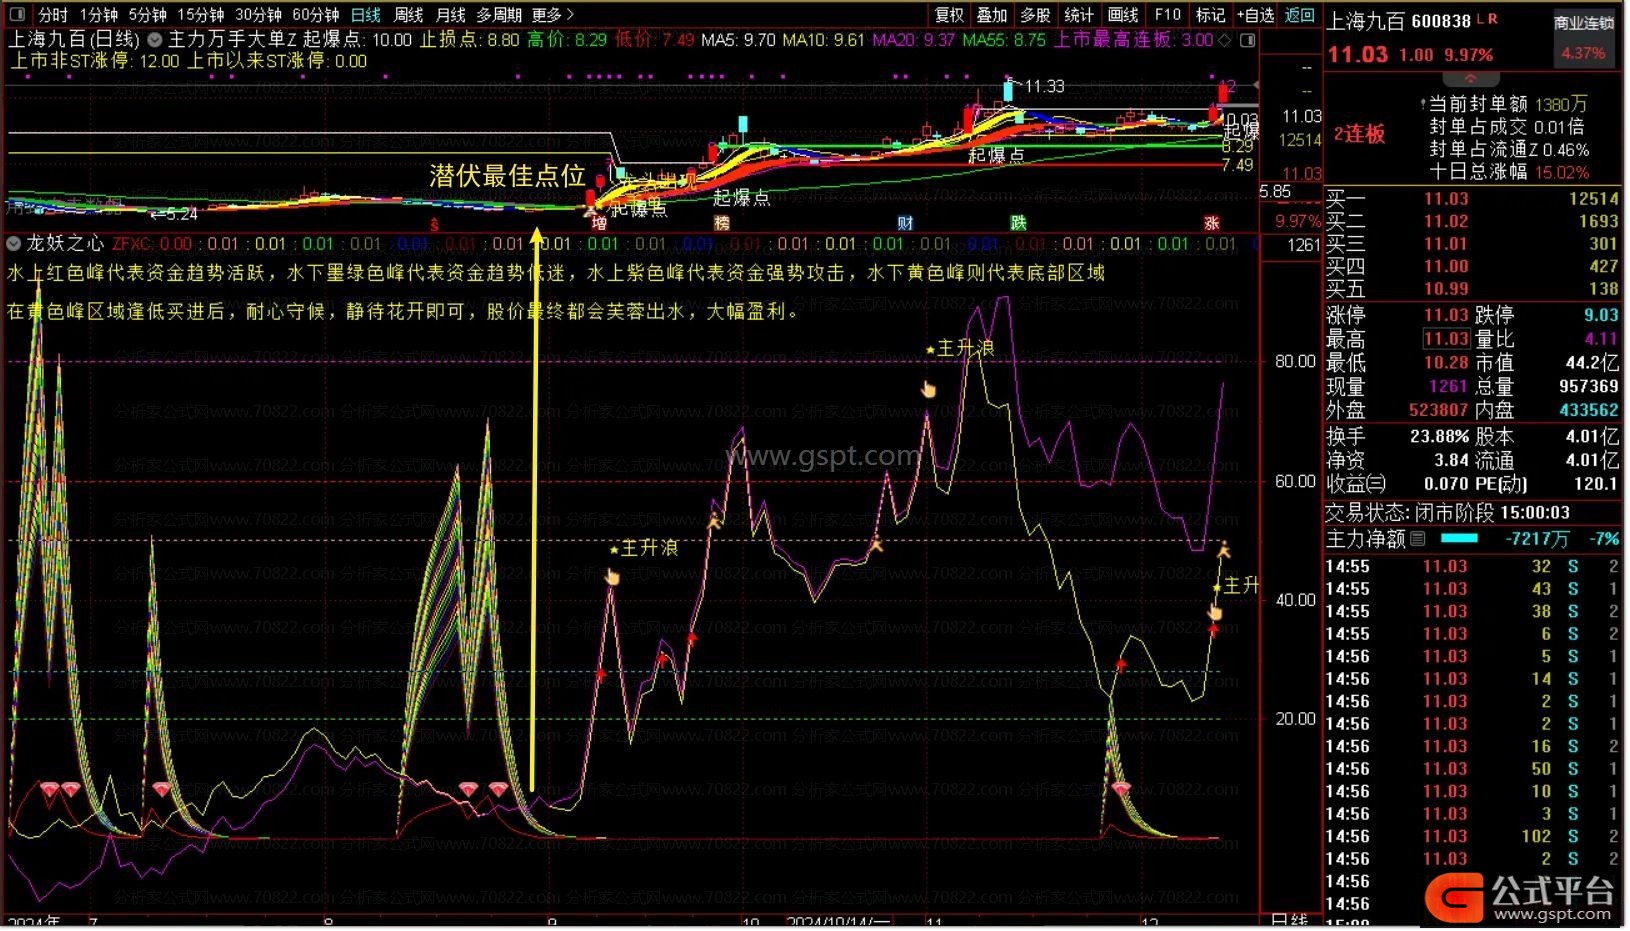Screen dimensions: 1630x931
Task: Click the 买五 price 10.99 row
Action: pyautogui.click(x=1471, y=289)
